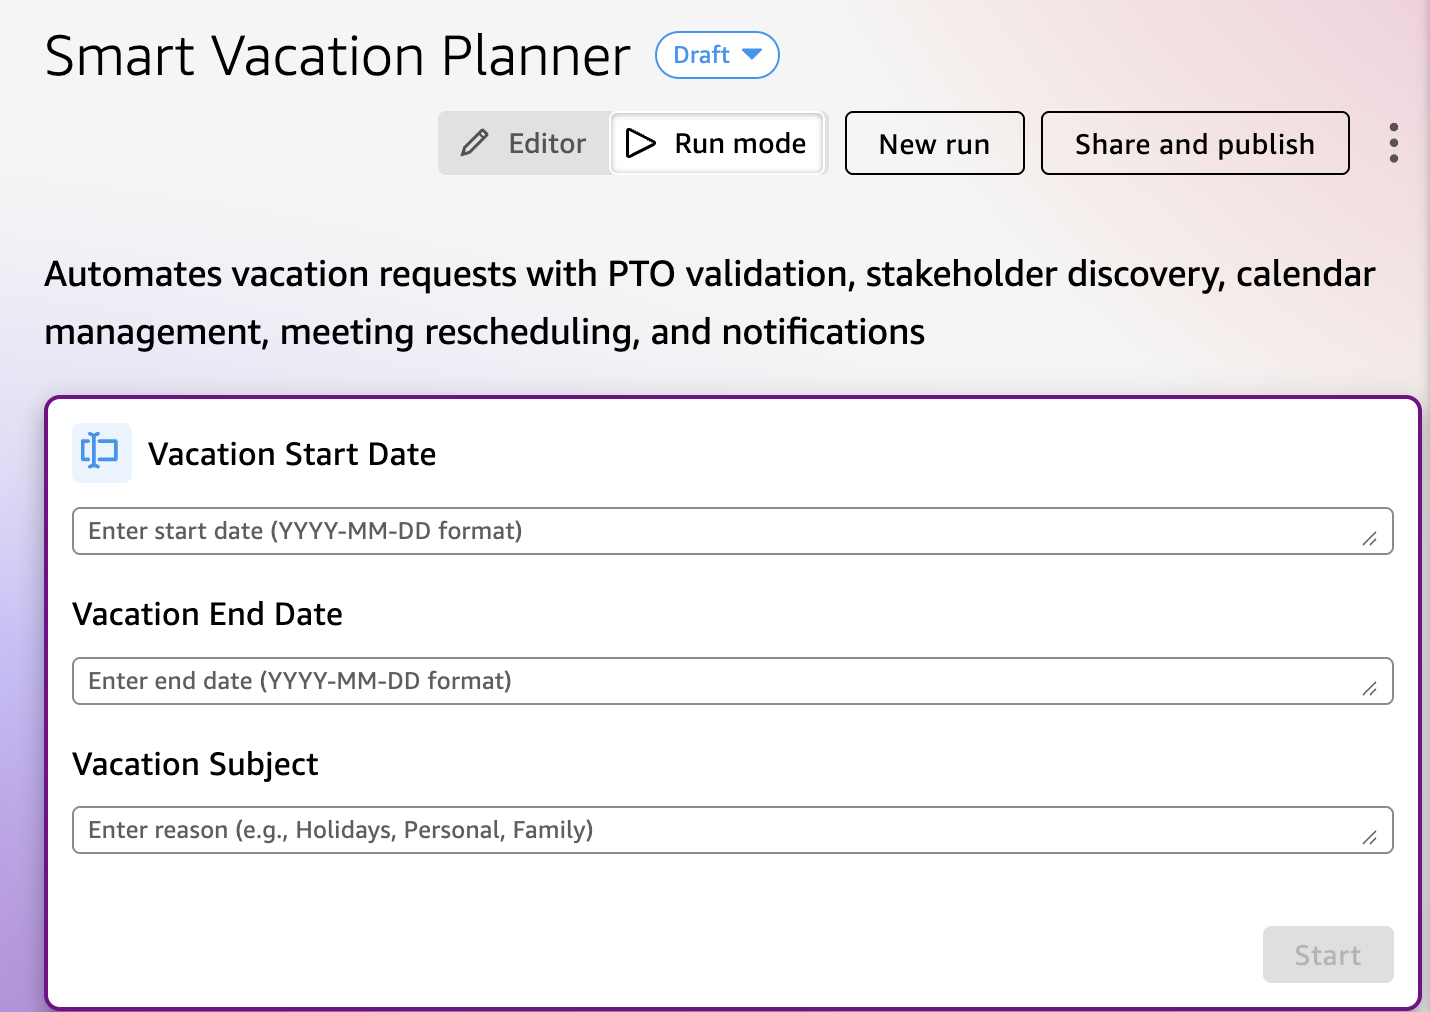Switch to the Editor tab
The image size is (1430, 1012).
525,143
